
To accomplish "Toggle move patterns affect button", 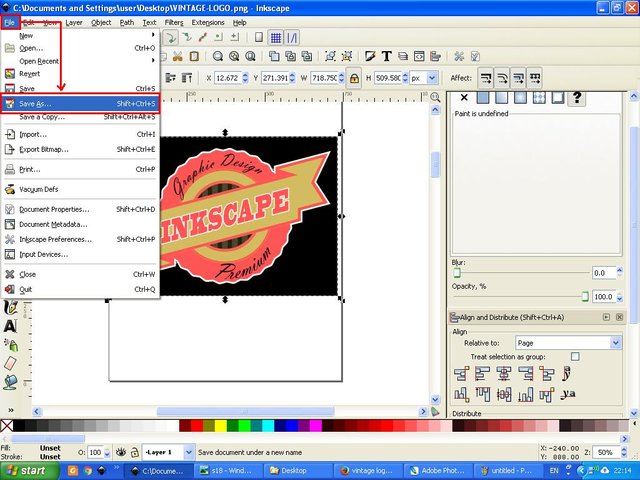I will coord(535,78).
